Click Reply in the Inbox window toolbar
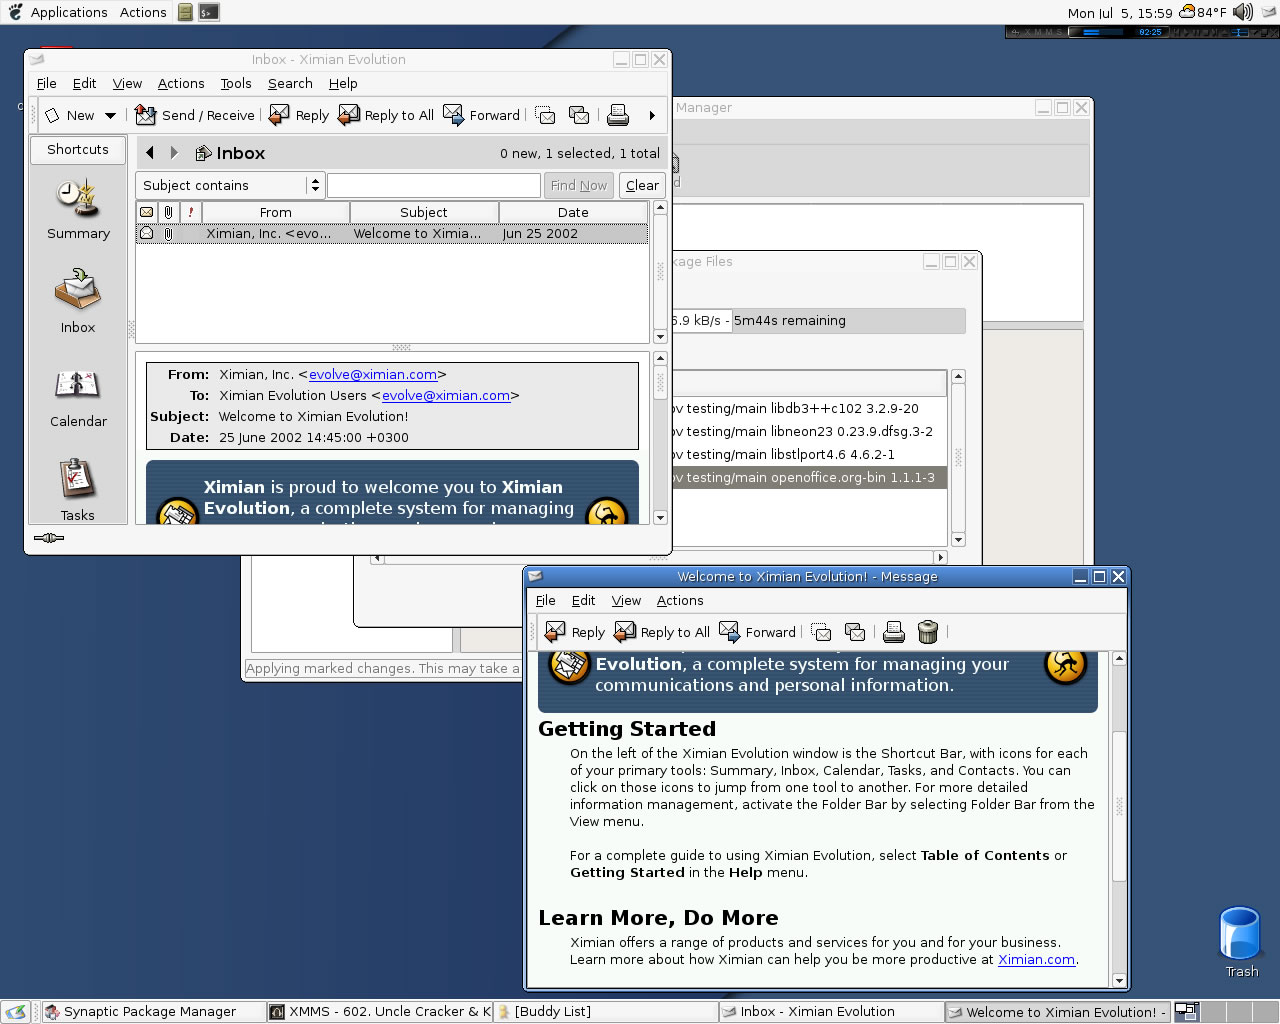The width and height of the screenshot is (1280, 1024). point(299,115)
